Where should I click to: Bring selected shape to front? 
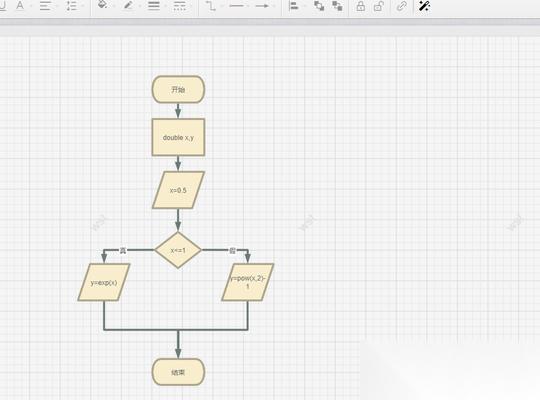(319, 6)
